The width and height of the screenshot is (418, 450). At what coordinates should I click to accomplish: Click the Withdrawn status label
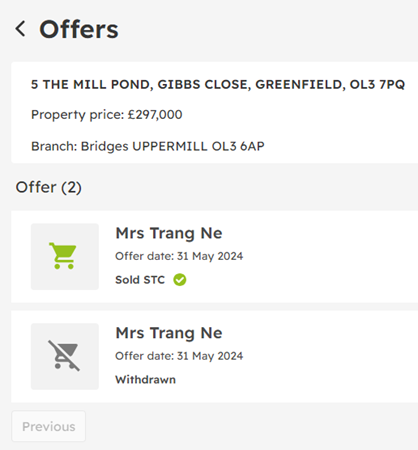pos(145,380)
